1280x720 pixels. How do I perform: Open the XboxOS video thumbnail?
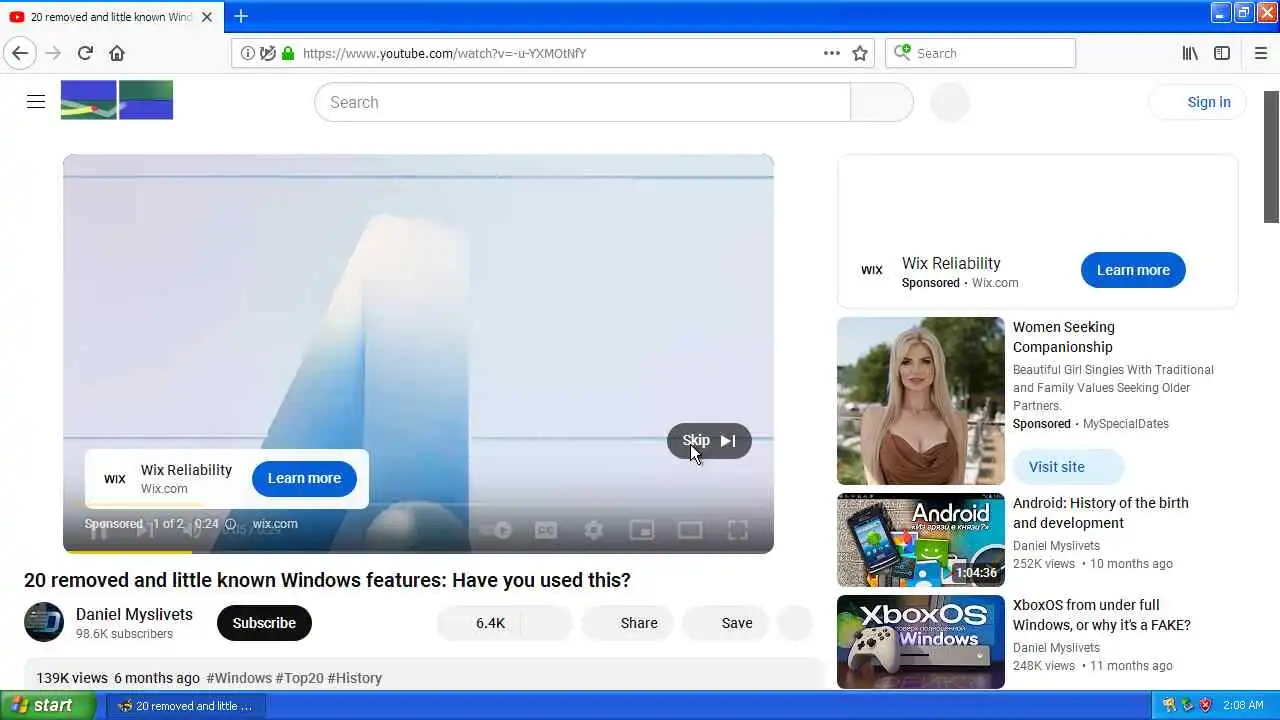[x=921, y=642]
